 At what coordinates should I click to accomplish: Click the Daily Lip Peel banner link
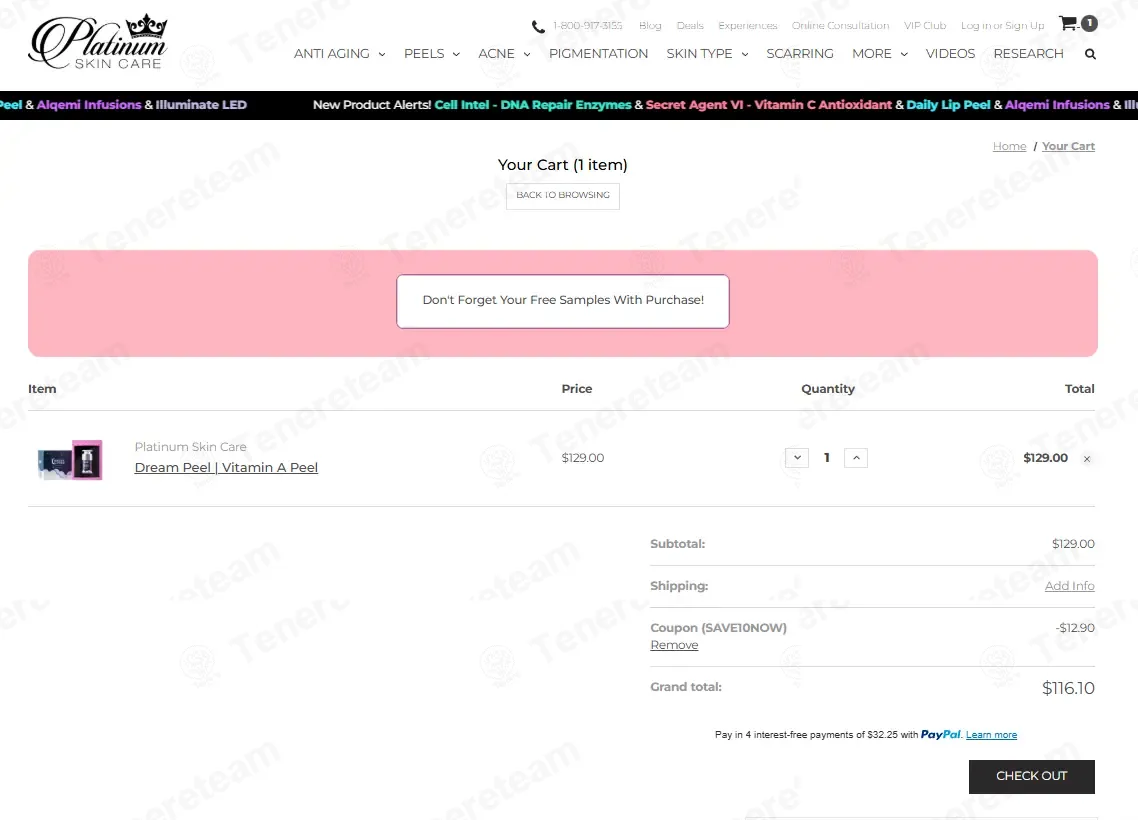tap(948, 104)
